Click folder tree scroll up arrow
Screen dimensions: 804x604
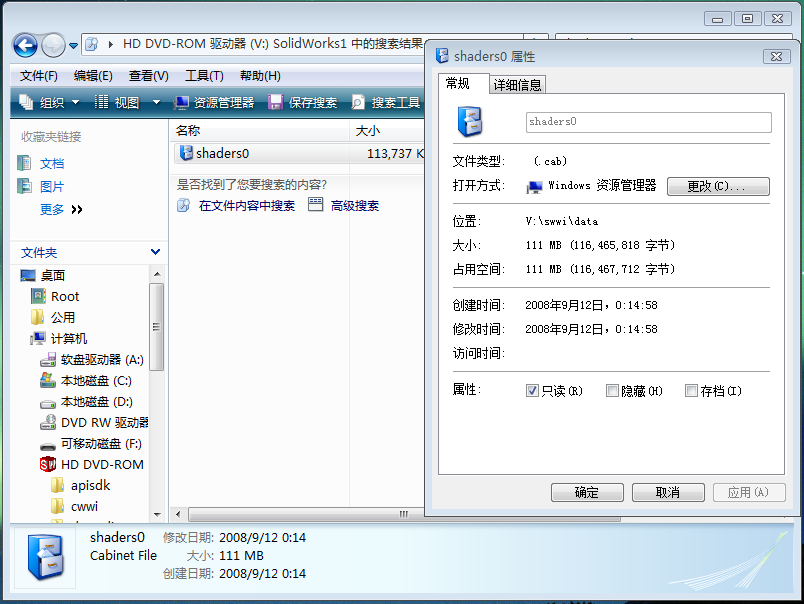(157, 274)
